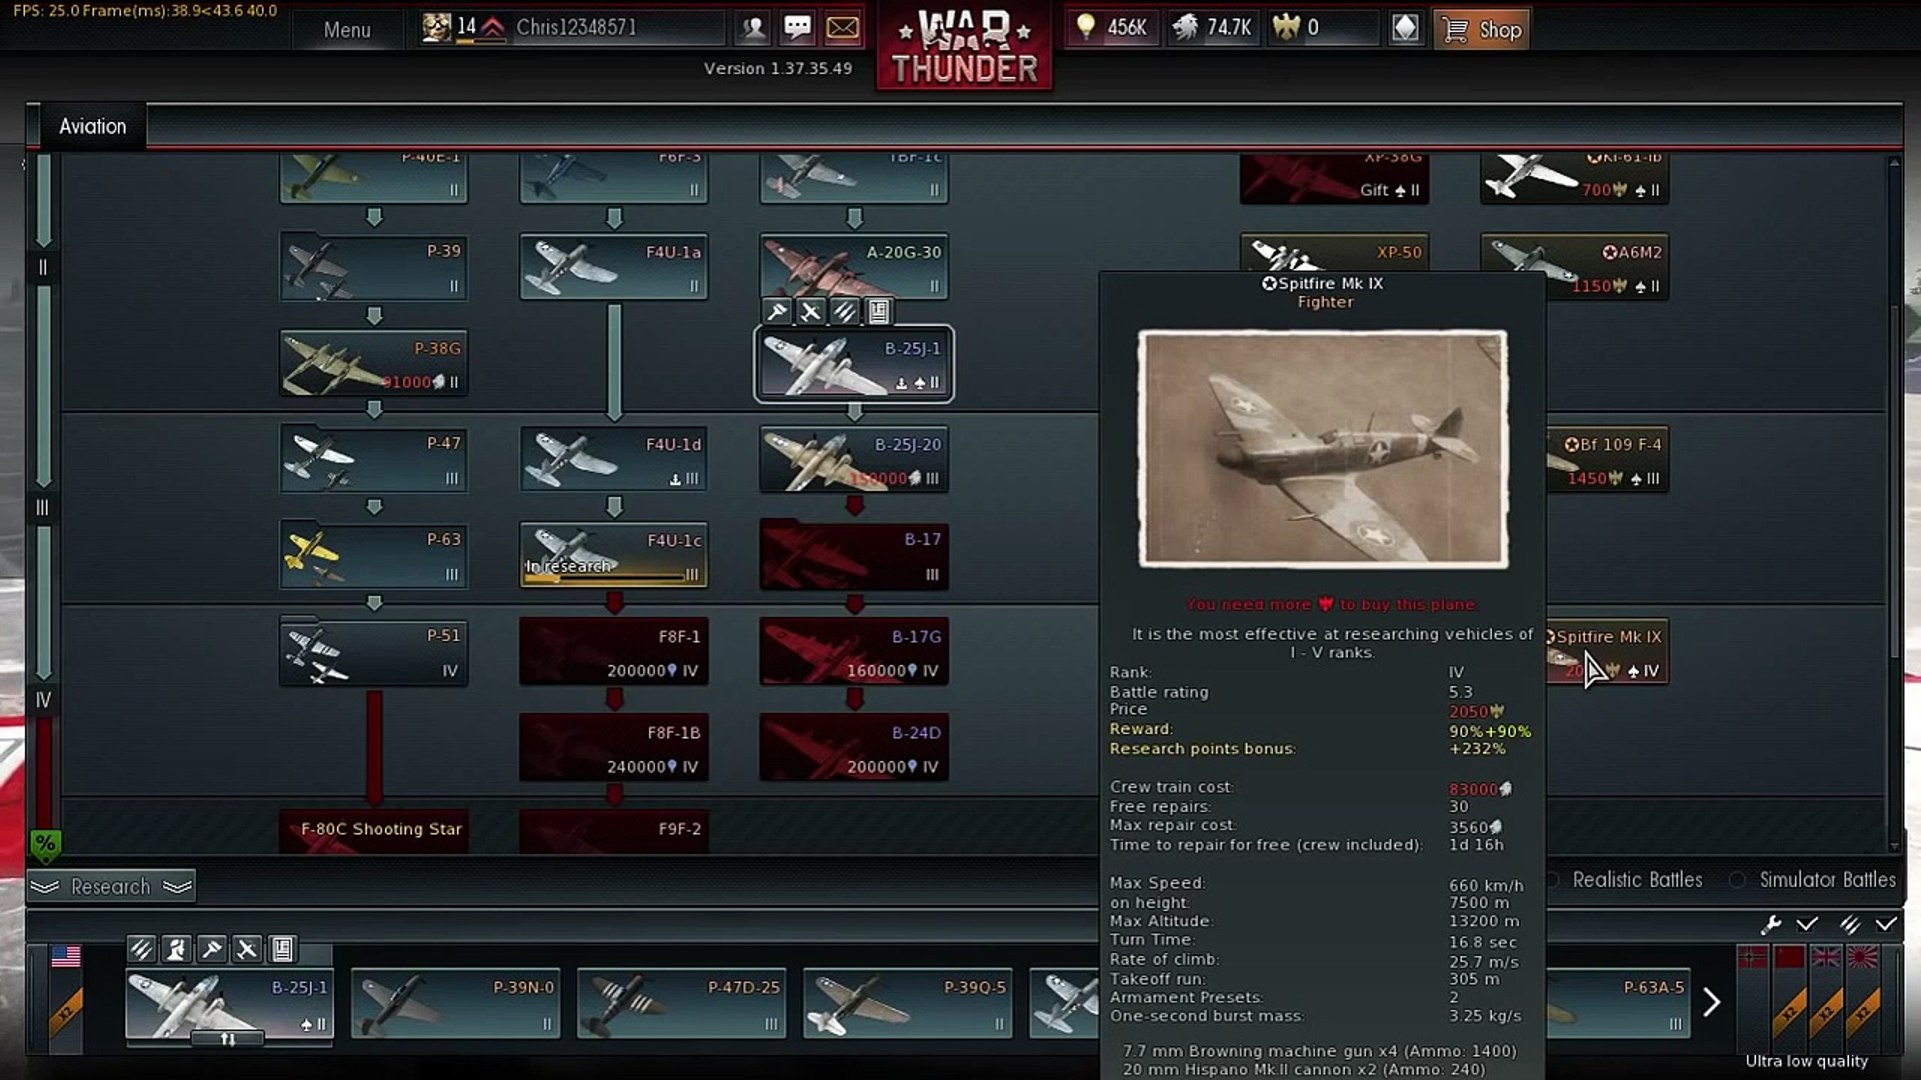Select the P-51 aircraft card
Image resolution: width=1921 pixels, height=1080 pixels.
click(374, 651)
